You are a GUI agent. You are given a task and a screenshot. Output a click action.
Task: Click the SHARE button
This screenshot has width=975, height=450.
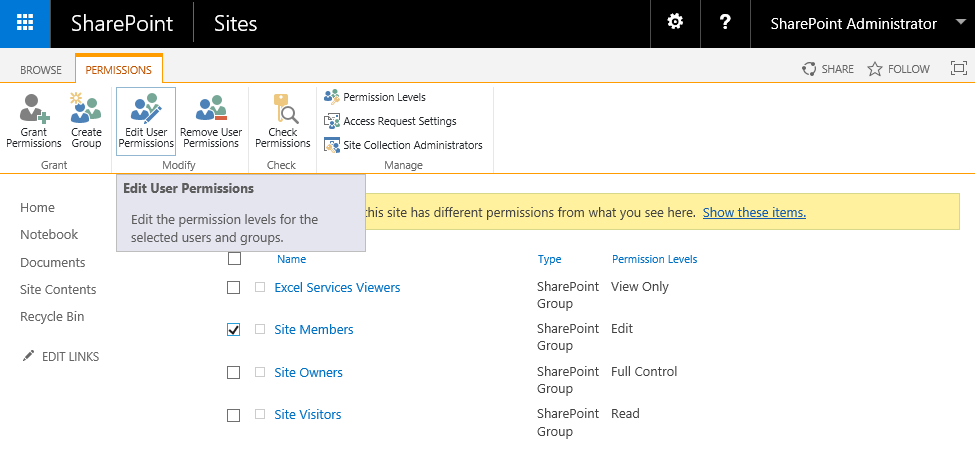(828, 69)
